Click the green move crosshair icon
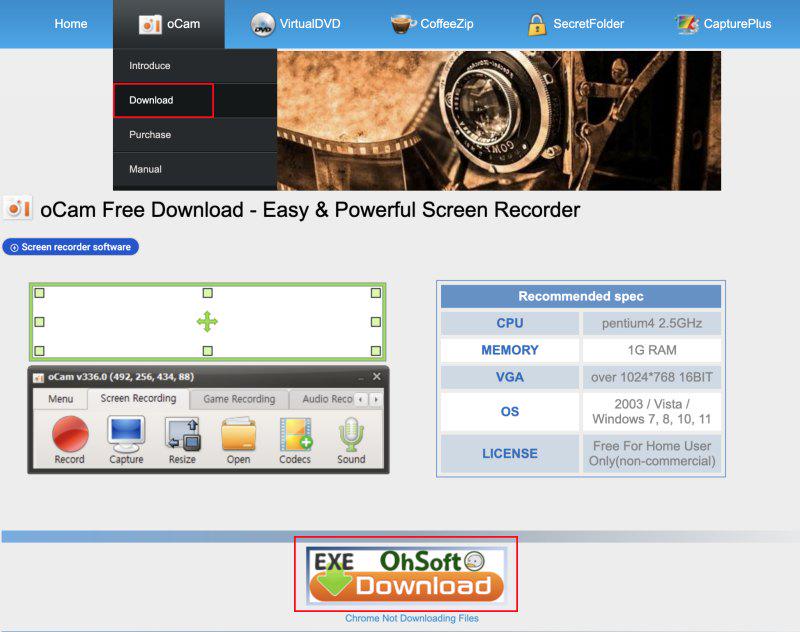The width and height of the screenshot is (800, 632). pos(207,322)
